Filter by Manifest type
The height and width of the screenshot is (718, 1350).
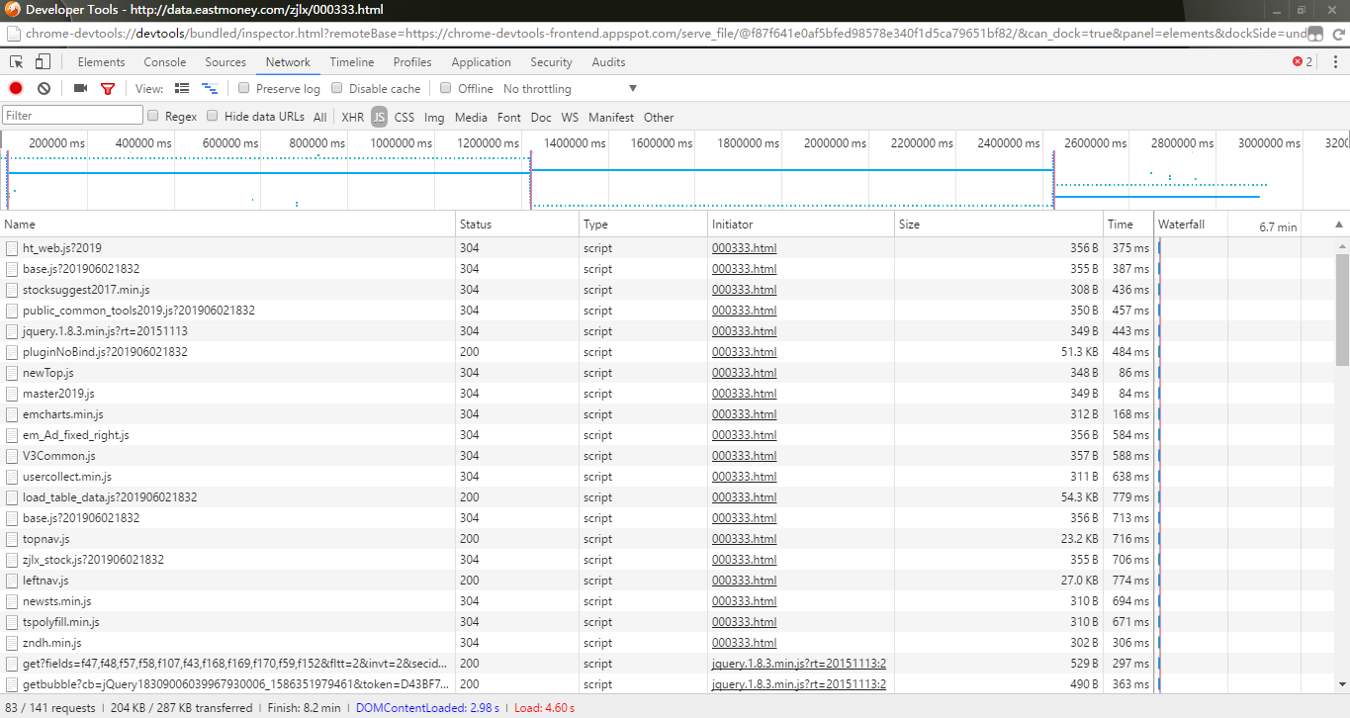coord(611,117)
